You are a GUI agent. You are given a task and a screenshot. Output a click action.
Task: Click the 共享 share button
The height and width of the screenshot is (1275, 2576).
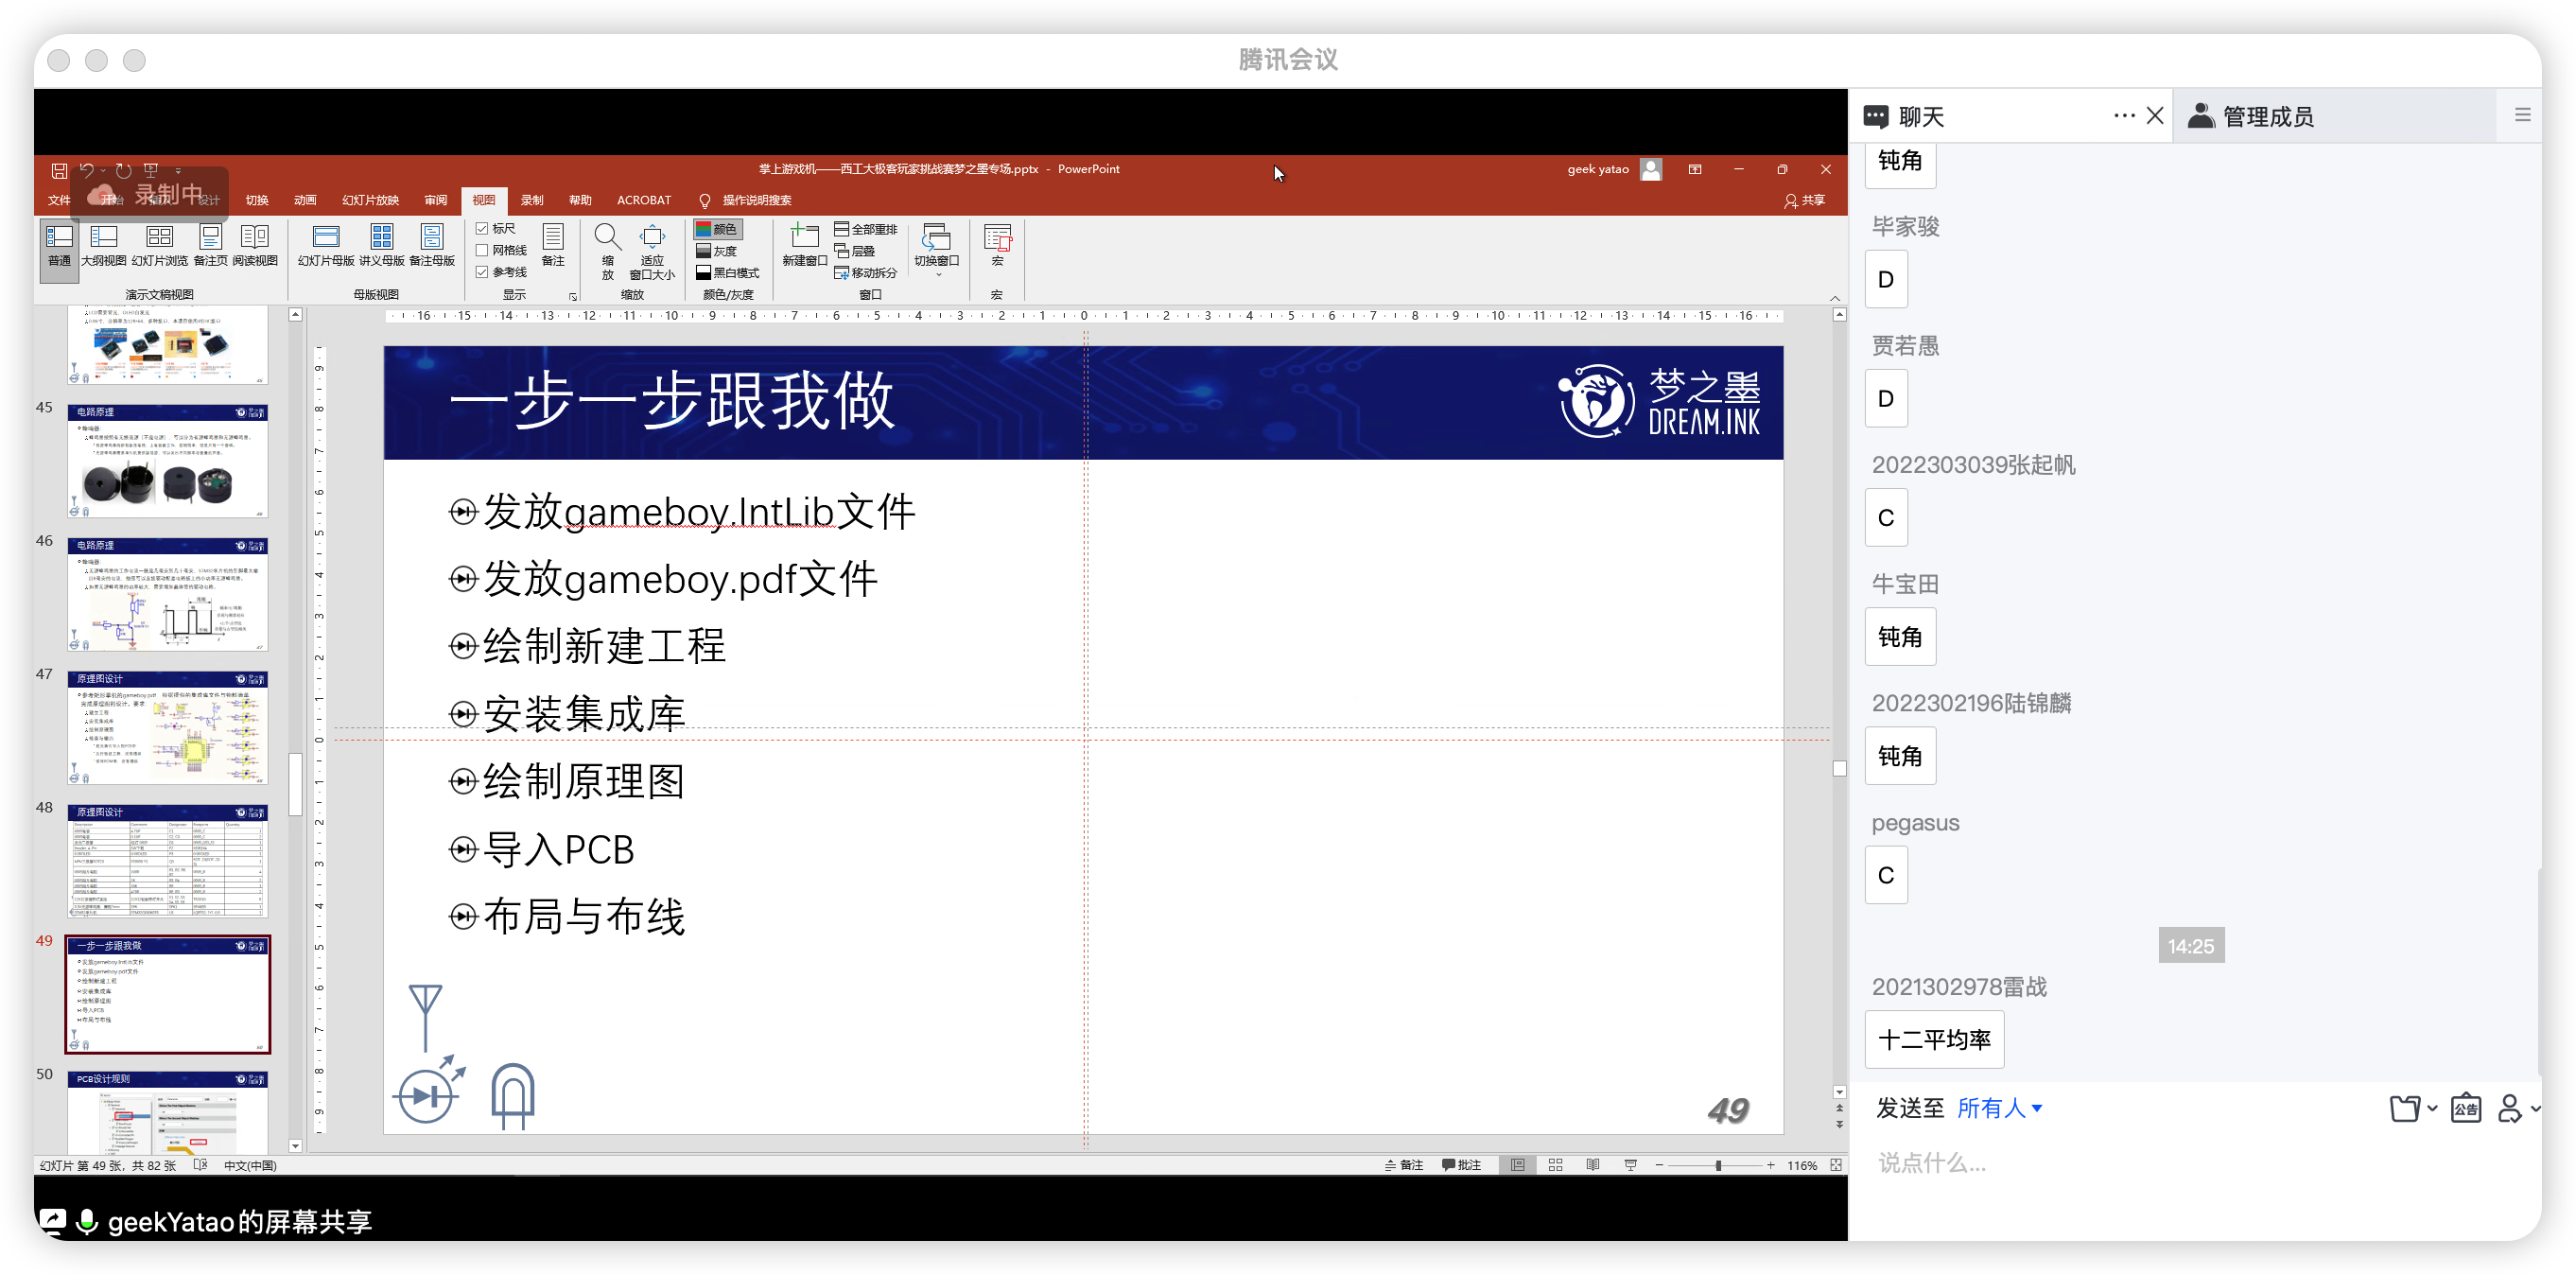pos(1804,200)
